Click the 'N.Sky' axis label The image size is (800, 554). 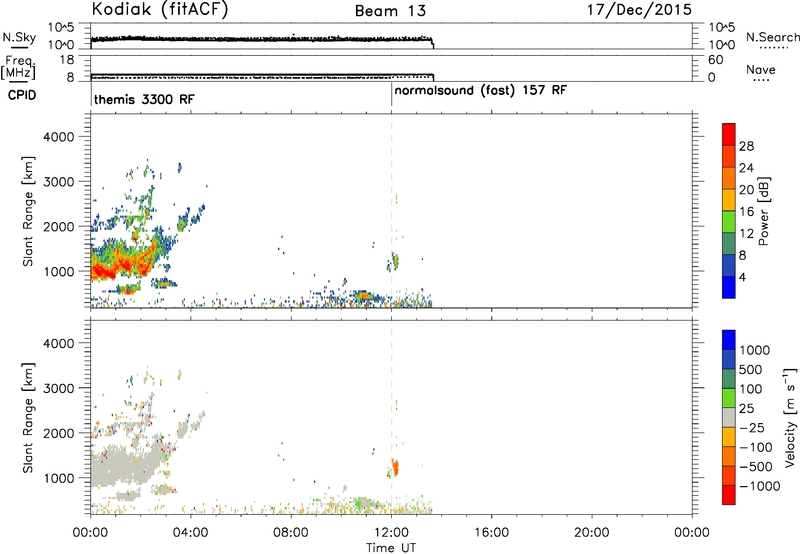19,37
